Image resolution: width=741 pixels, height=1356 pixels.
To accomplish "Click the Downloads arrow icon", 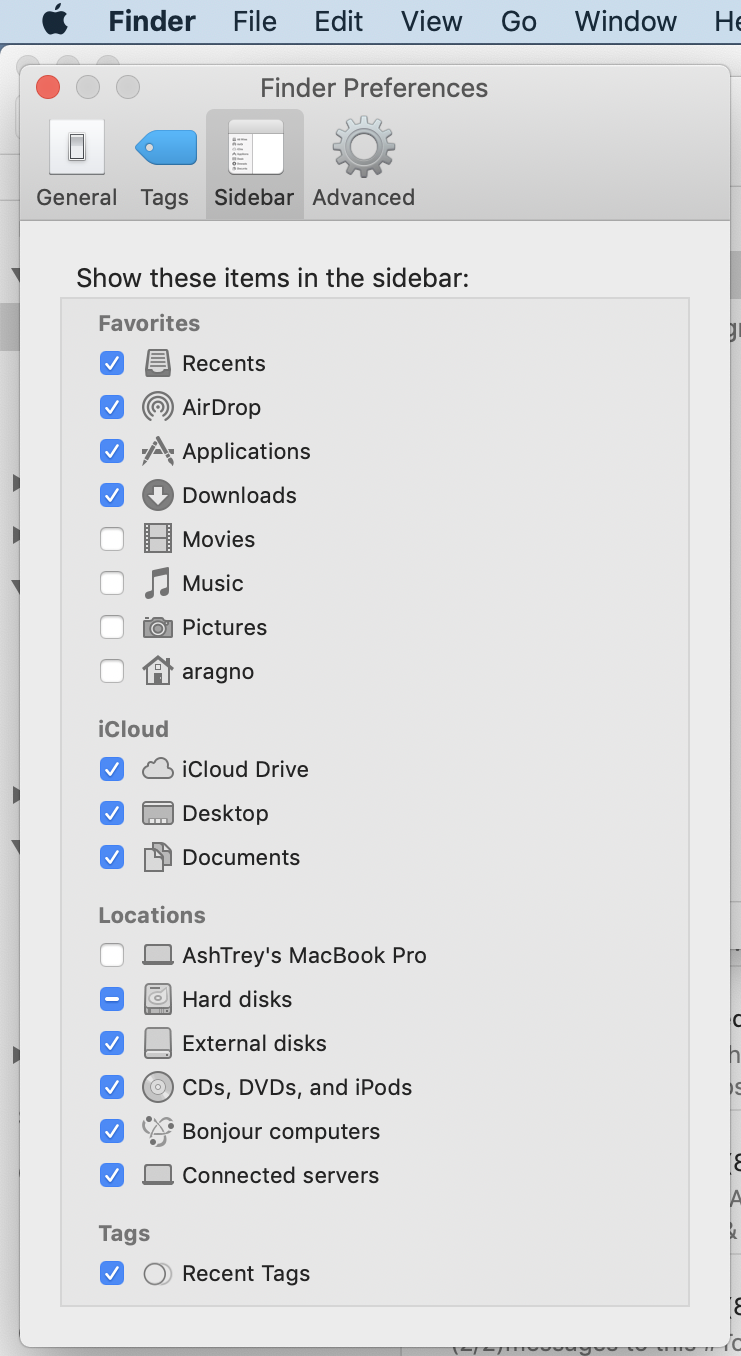I will [x=158, y=495].
